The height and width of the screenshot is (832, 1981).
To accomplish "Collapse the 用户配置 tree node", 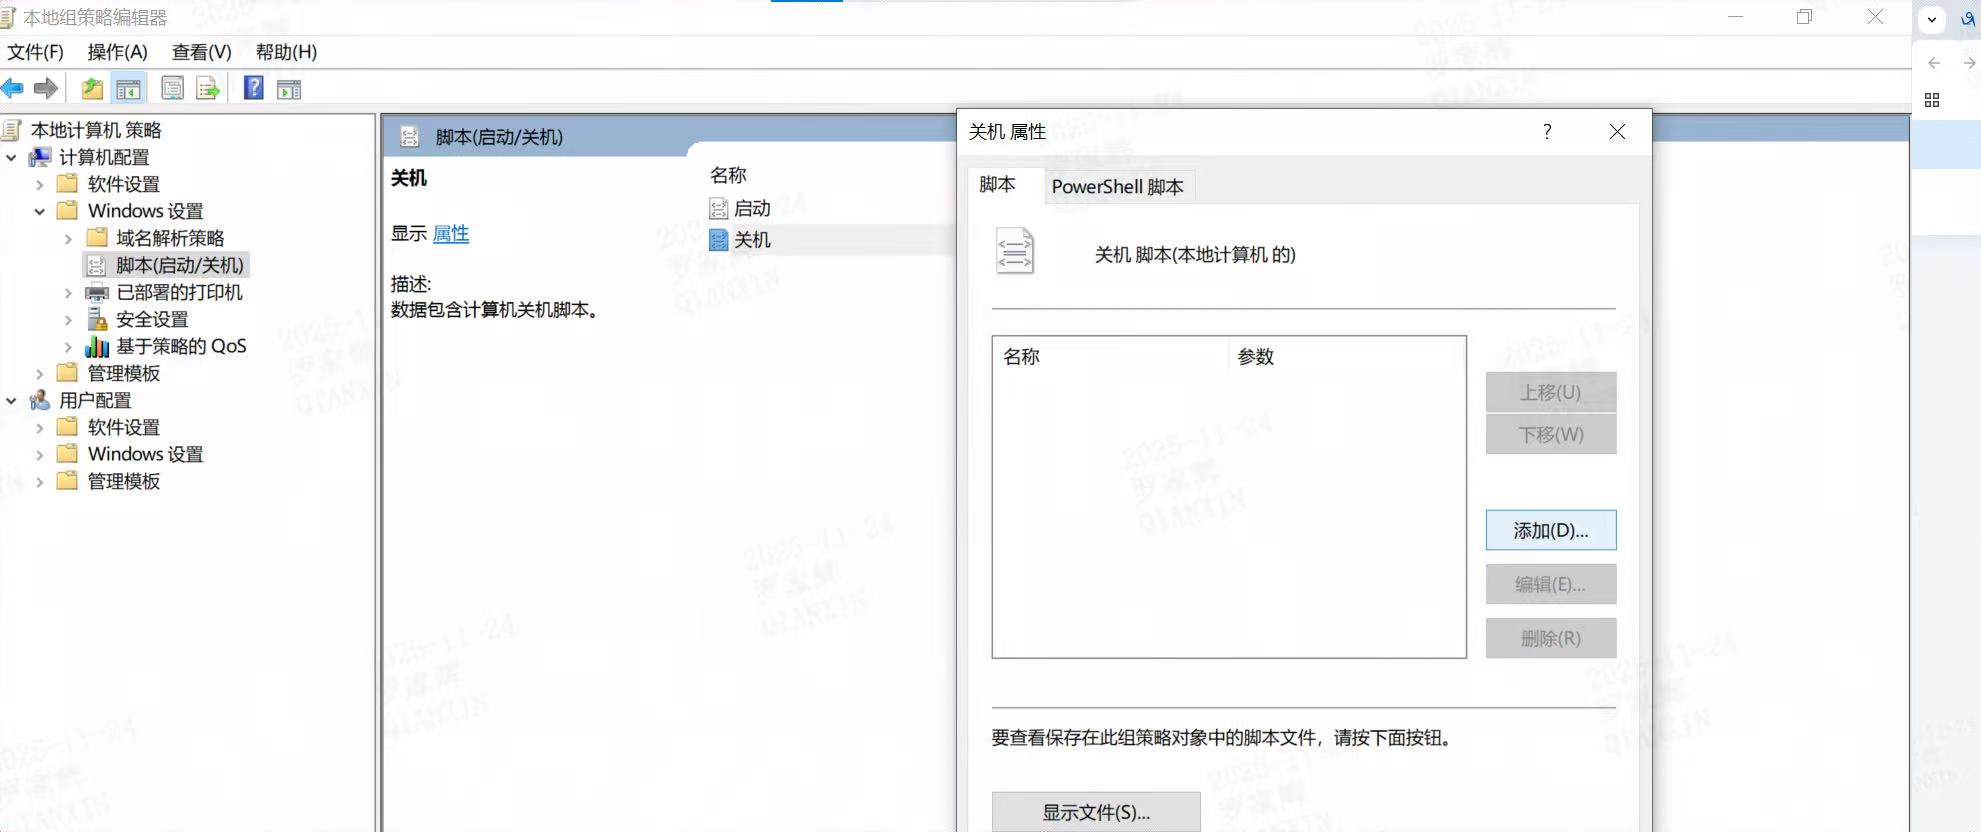I will 11,400.
